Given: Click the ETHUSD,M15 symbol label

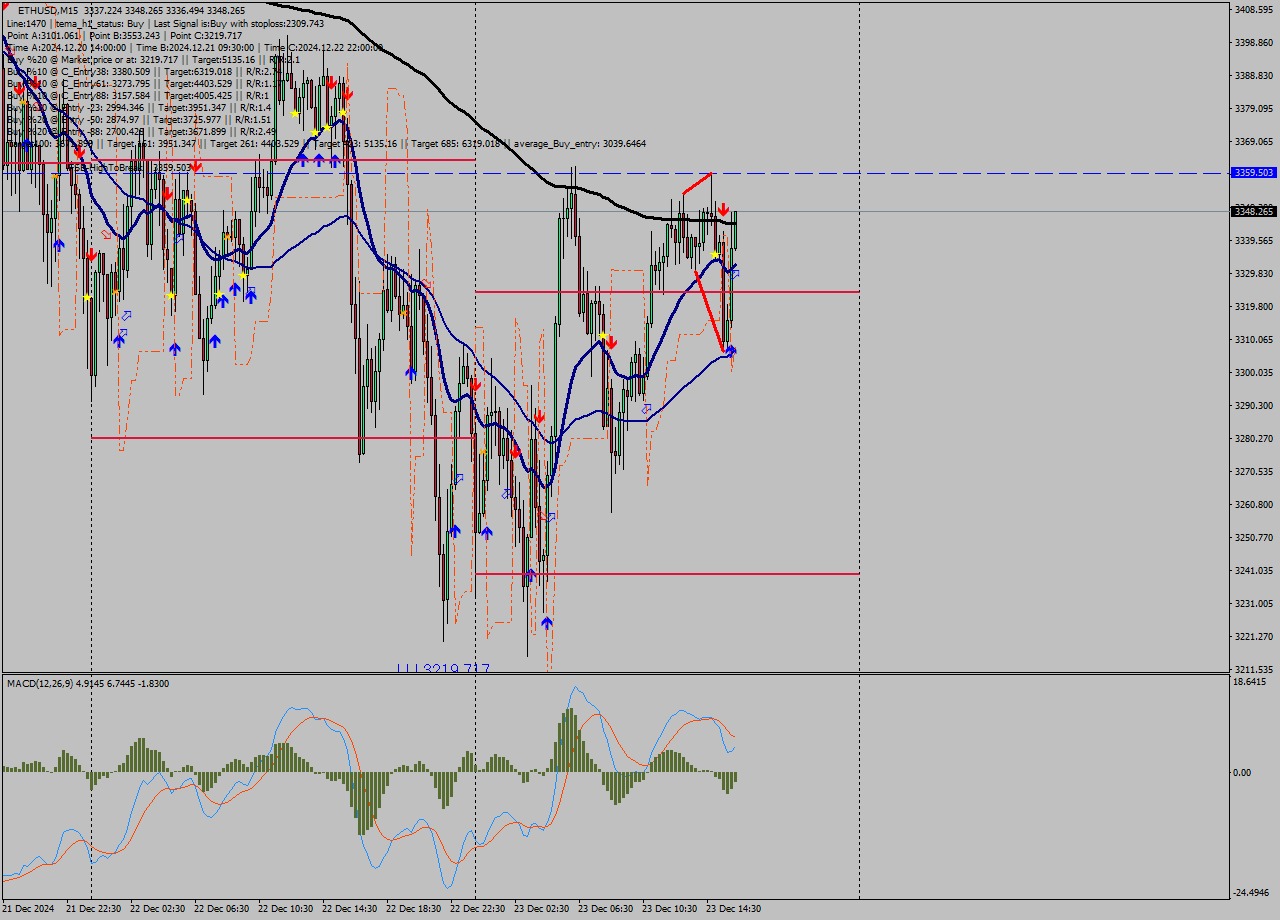Looking at the screenshot, I should [49, 10].
